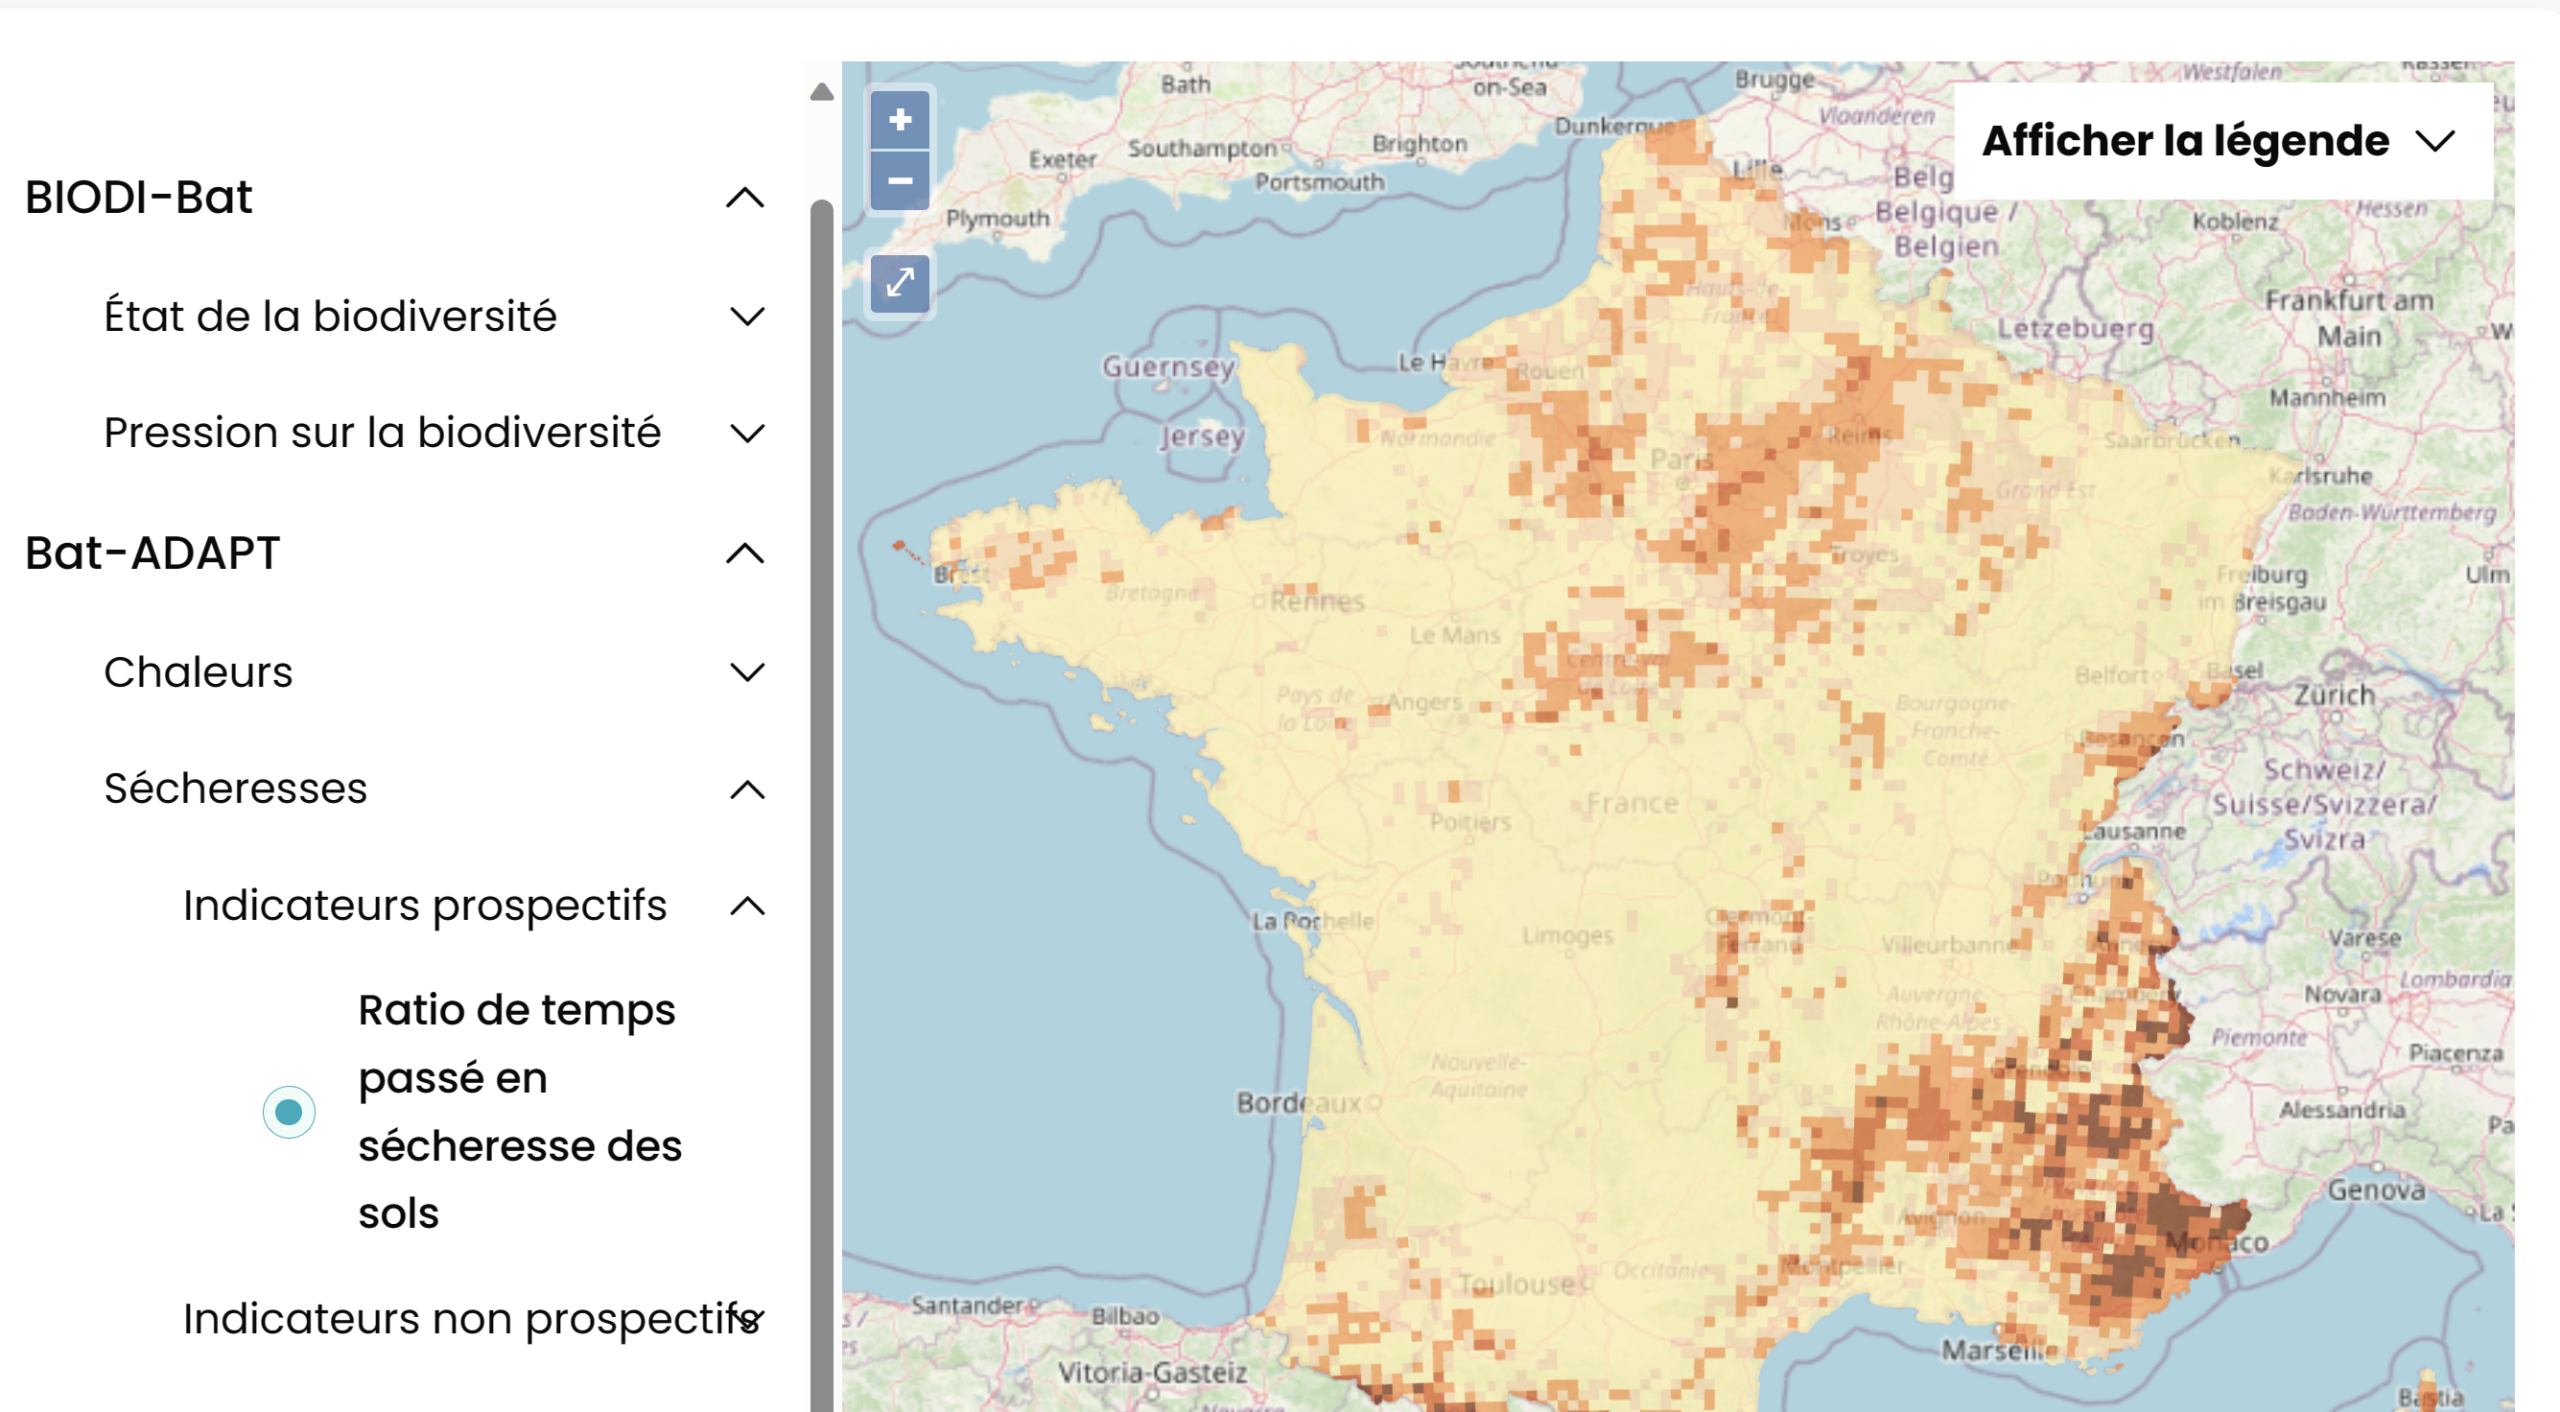Collapse the Indicateurs prospectifs chevron
The height and width of the screenshot is (1412, 2560).
click(747, 907)
